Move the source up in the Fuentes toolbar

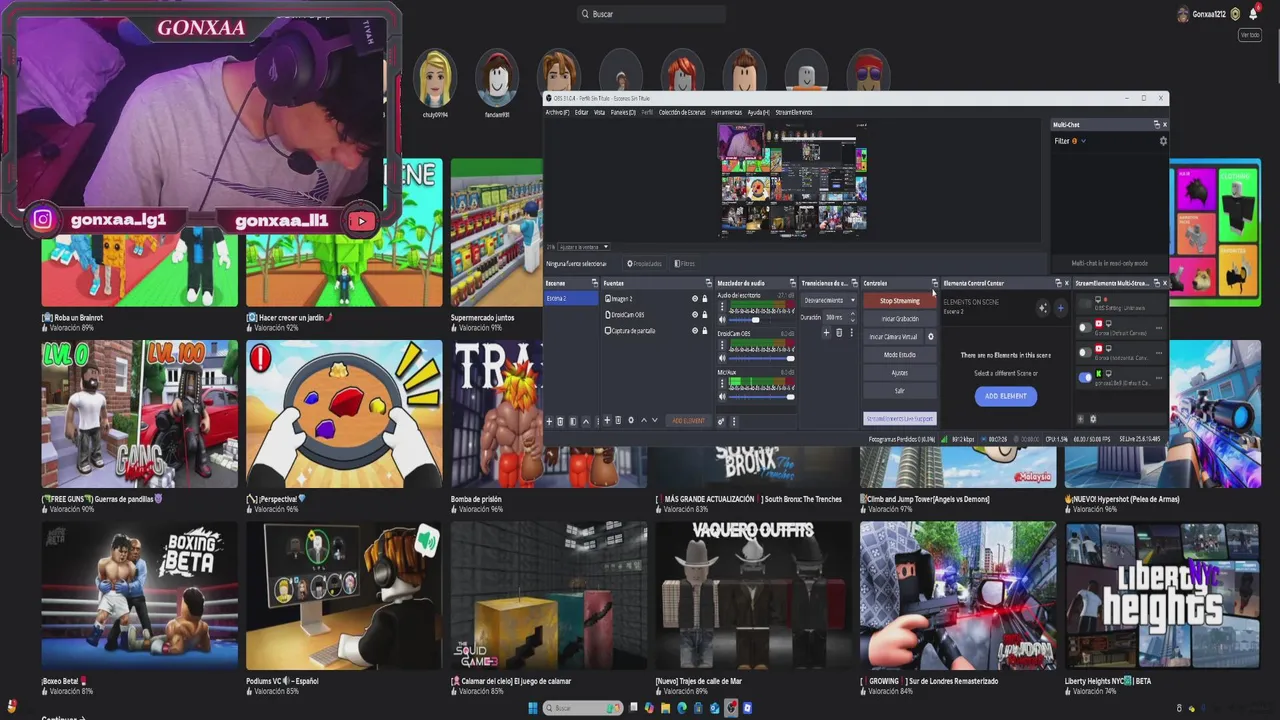pyautogui.click(x=644, y=420)
